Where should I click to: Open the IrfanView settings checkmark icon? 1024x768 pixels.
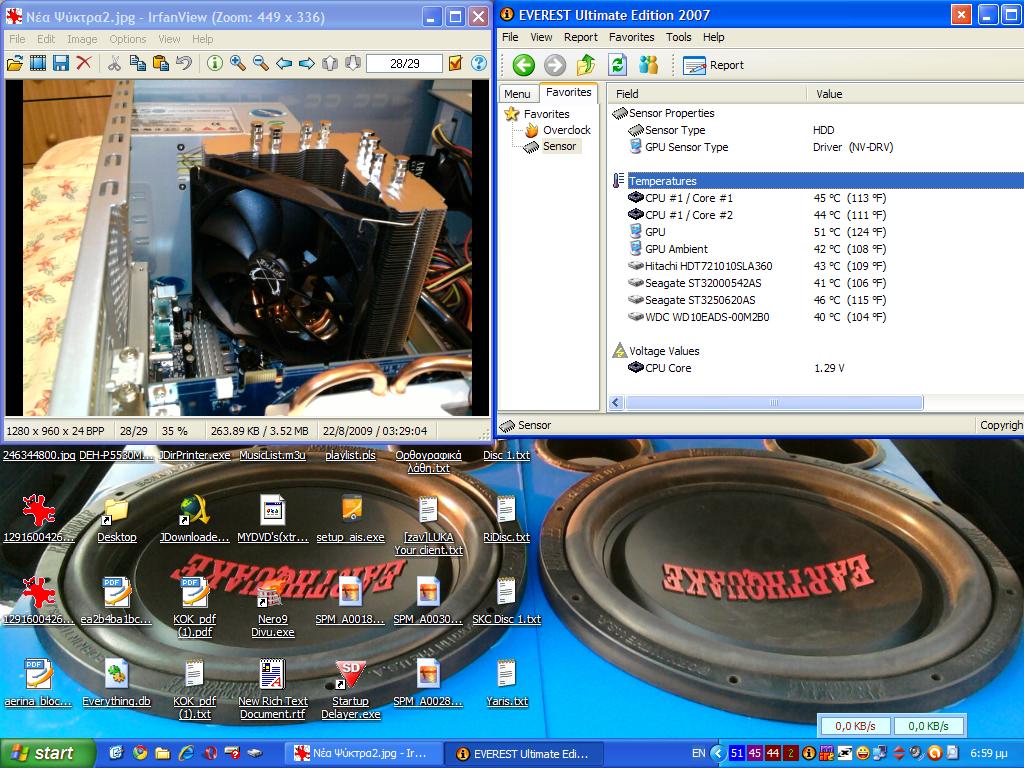point(455,63)
